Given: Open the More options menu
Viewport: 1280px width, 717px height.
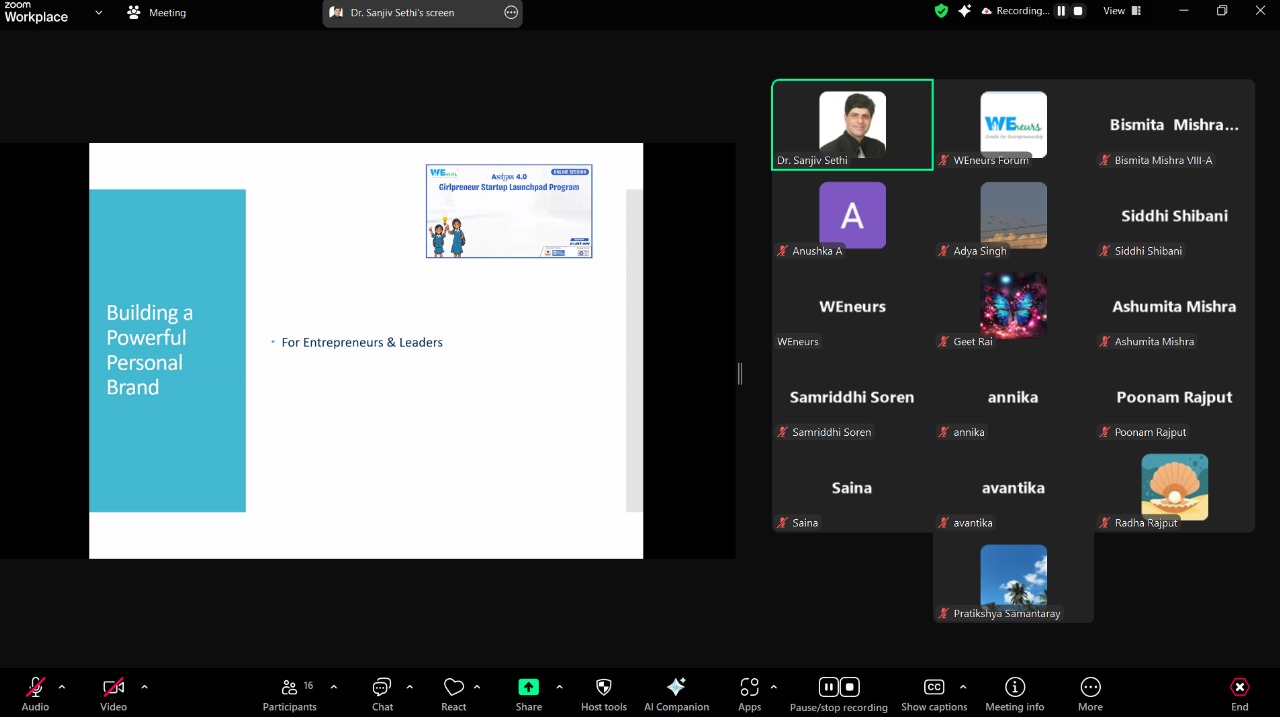Looking at the screenshot, I should [x=1090, y=688].
